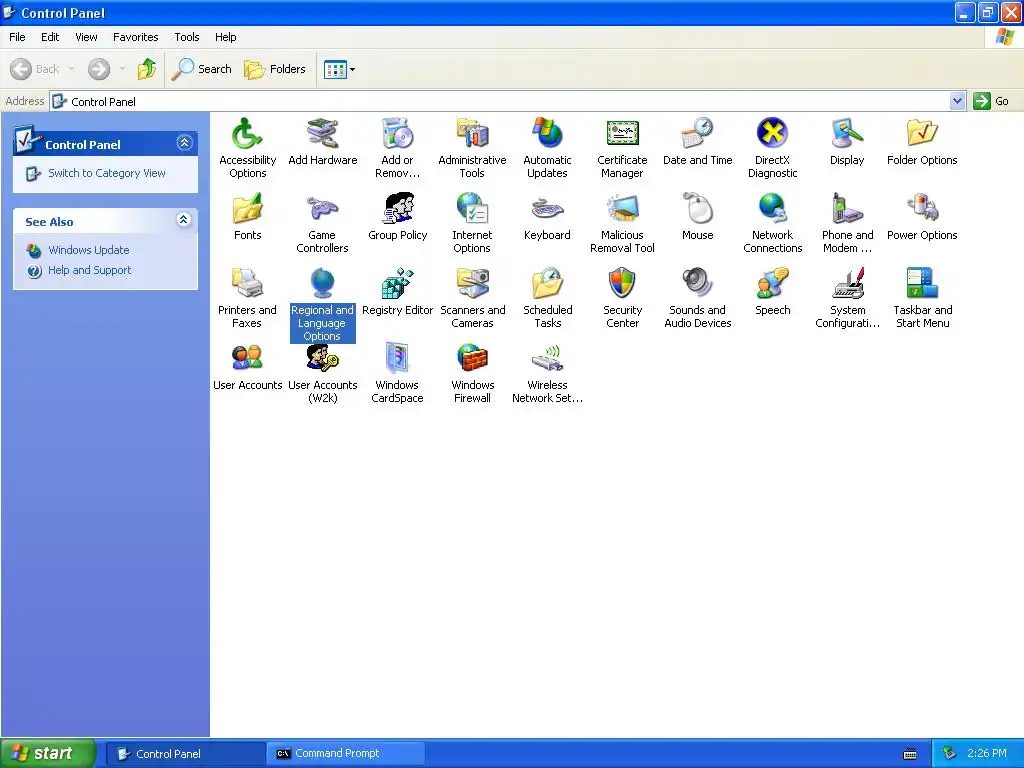
Task: Open the Registry Editor icon
Action: click(x=398, y=292)
